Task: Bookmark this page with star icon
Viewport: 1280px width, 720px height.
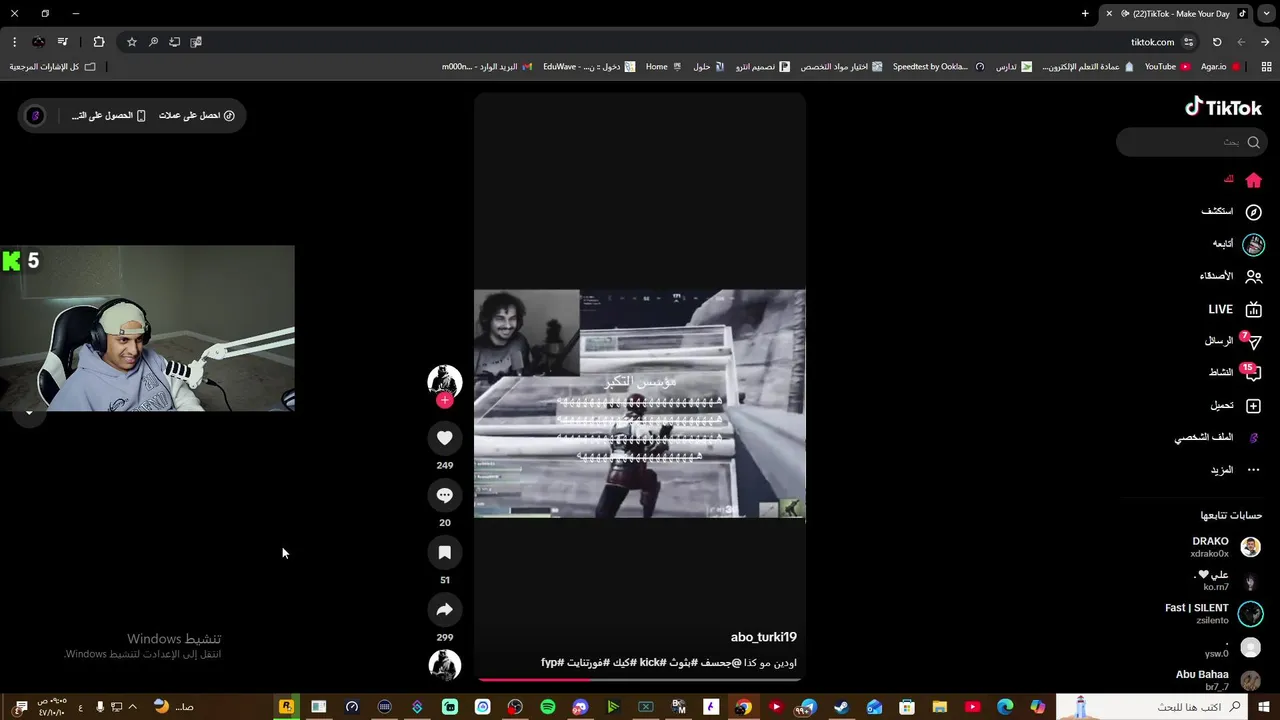Action: (131, 42)
